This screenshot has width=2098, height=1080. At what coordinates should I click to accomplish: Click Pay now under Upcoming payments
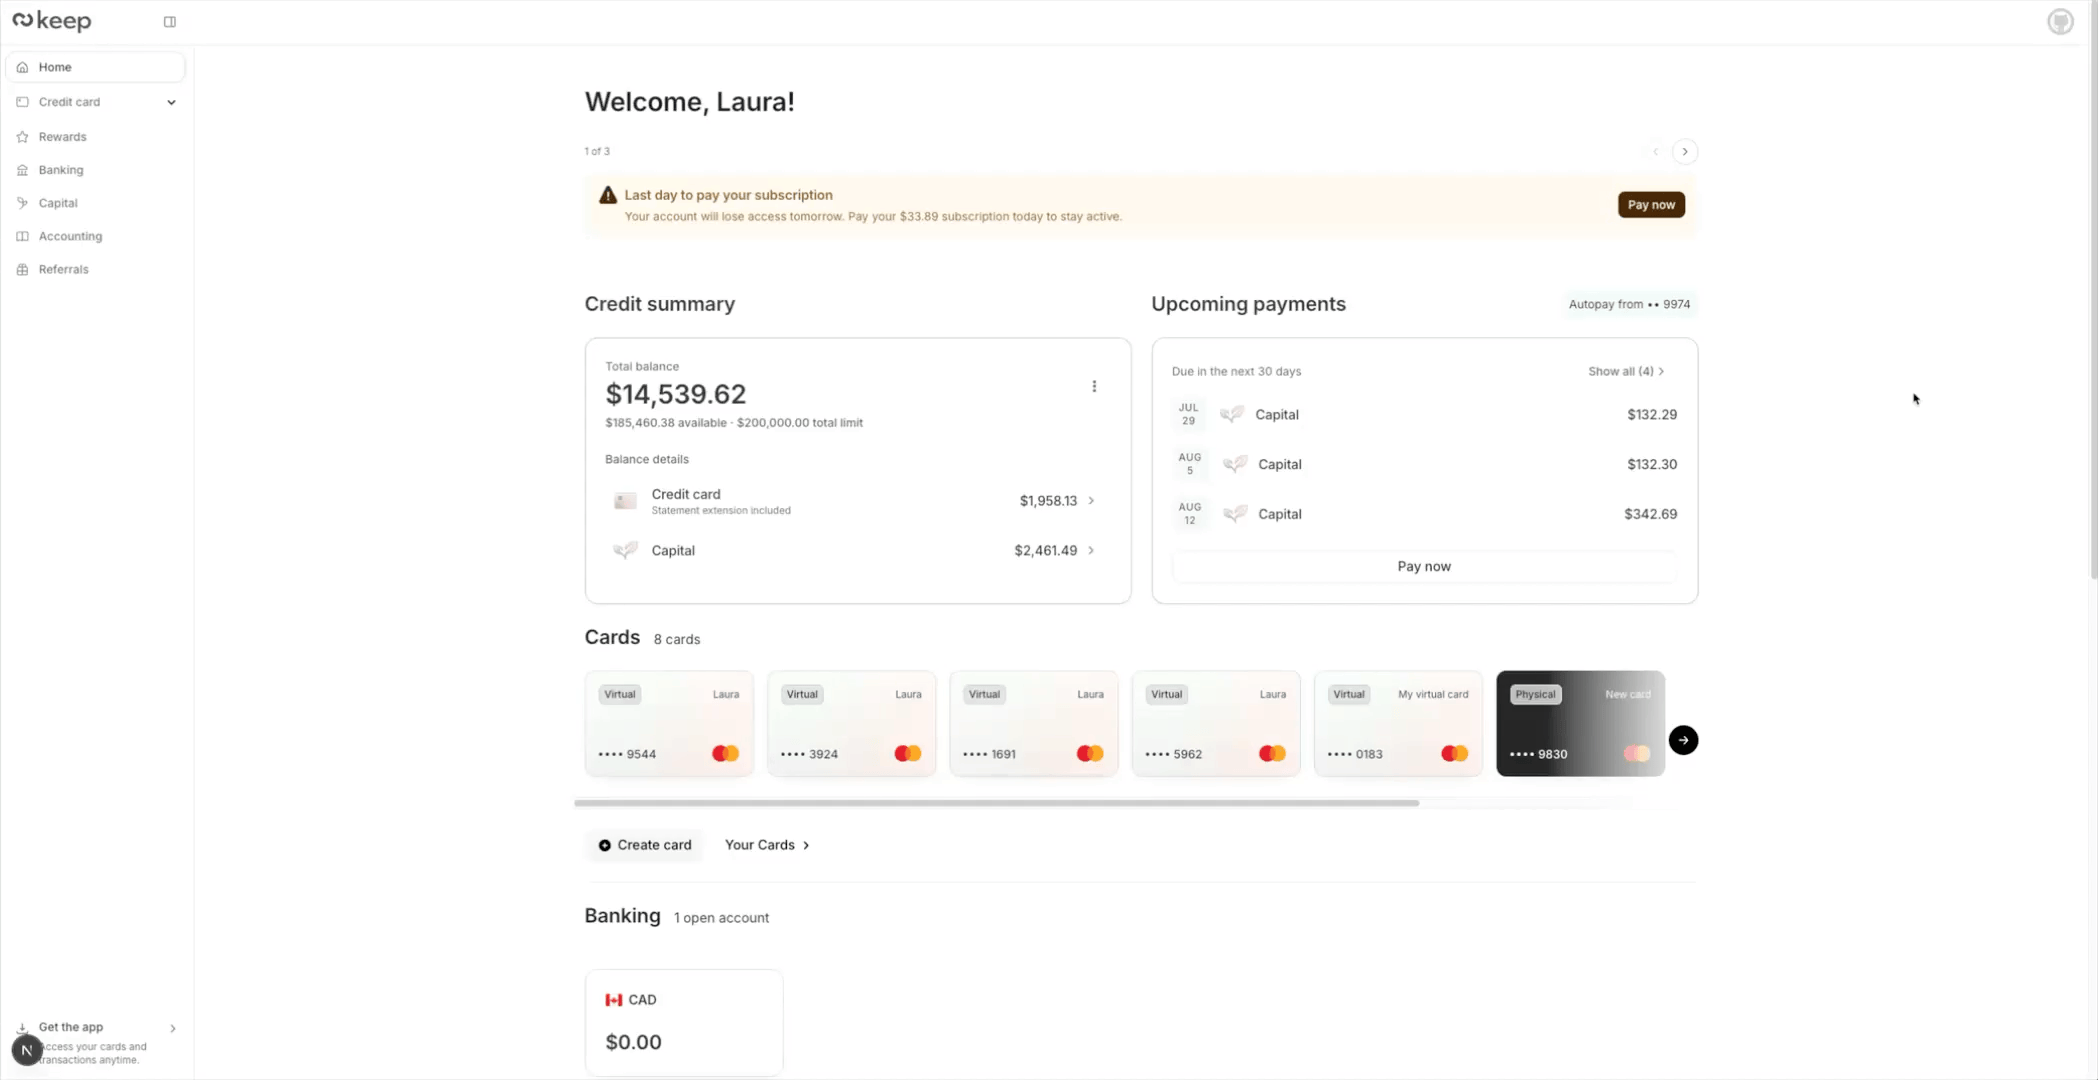[1424, 566]
